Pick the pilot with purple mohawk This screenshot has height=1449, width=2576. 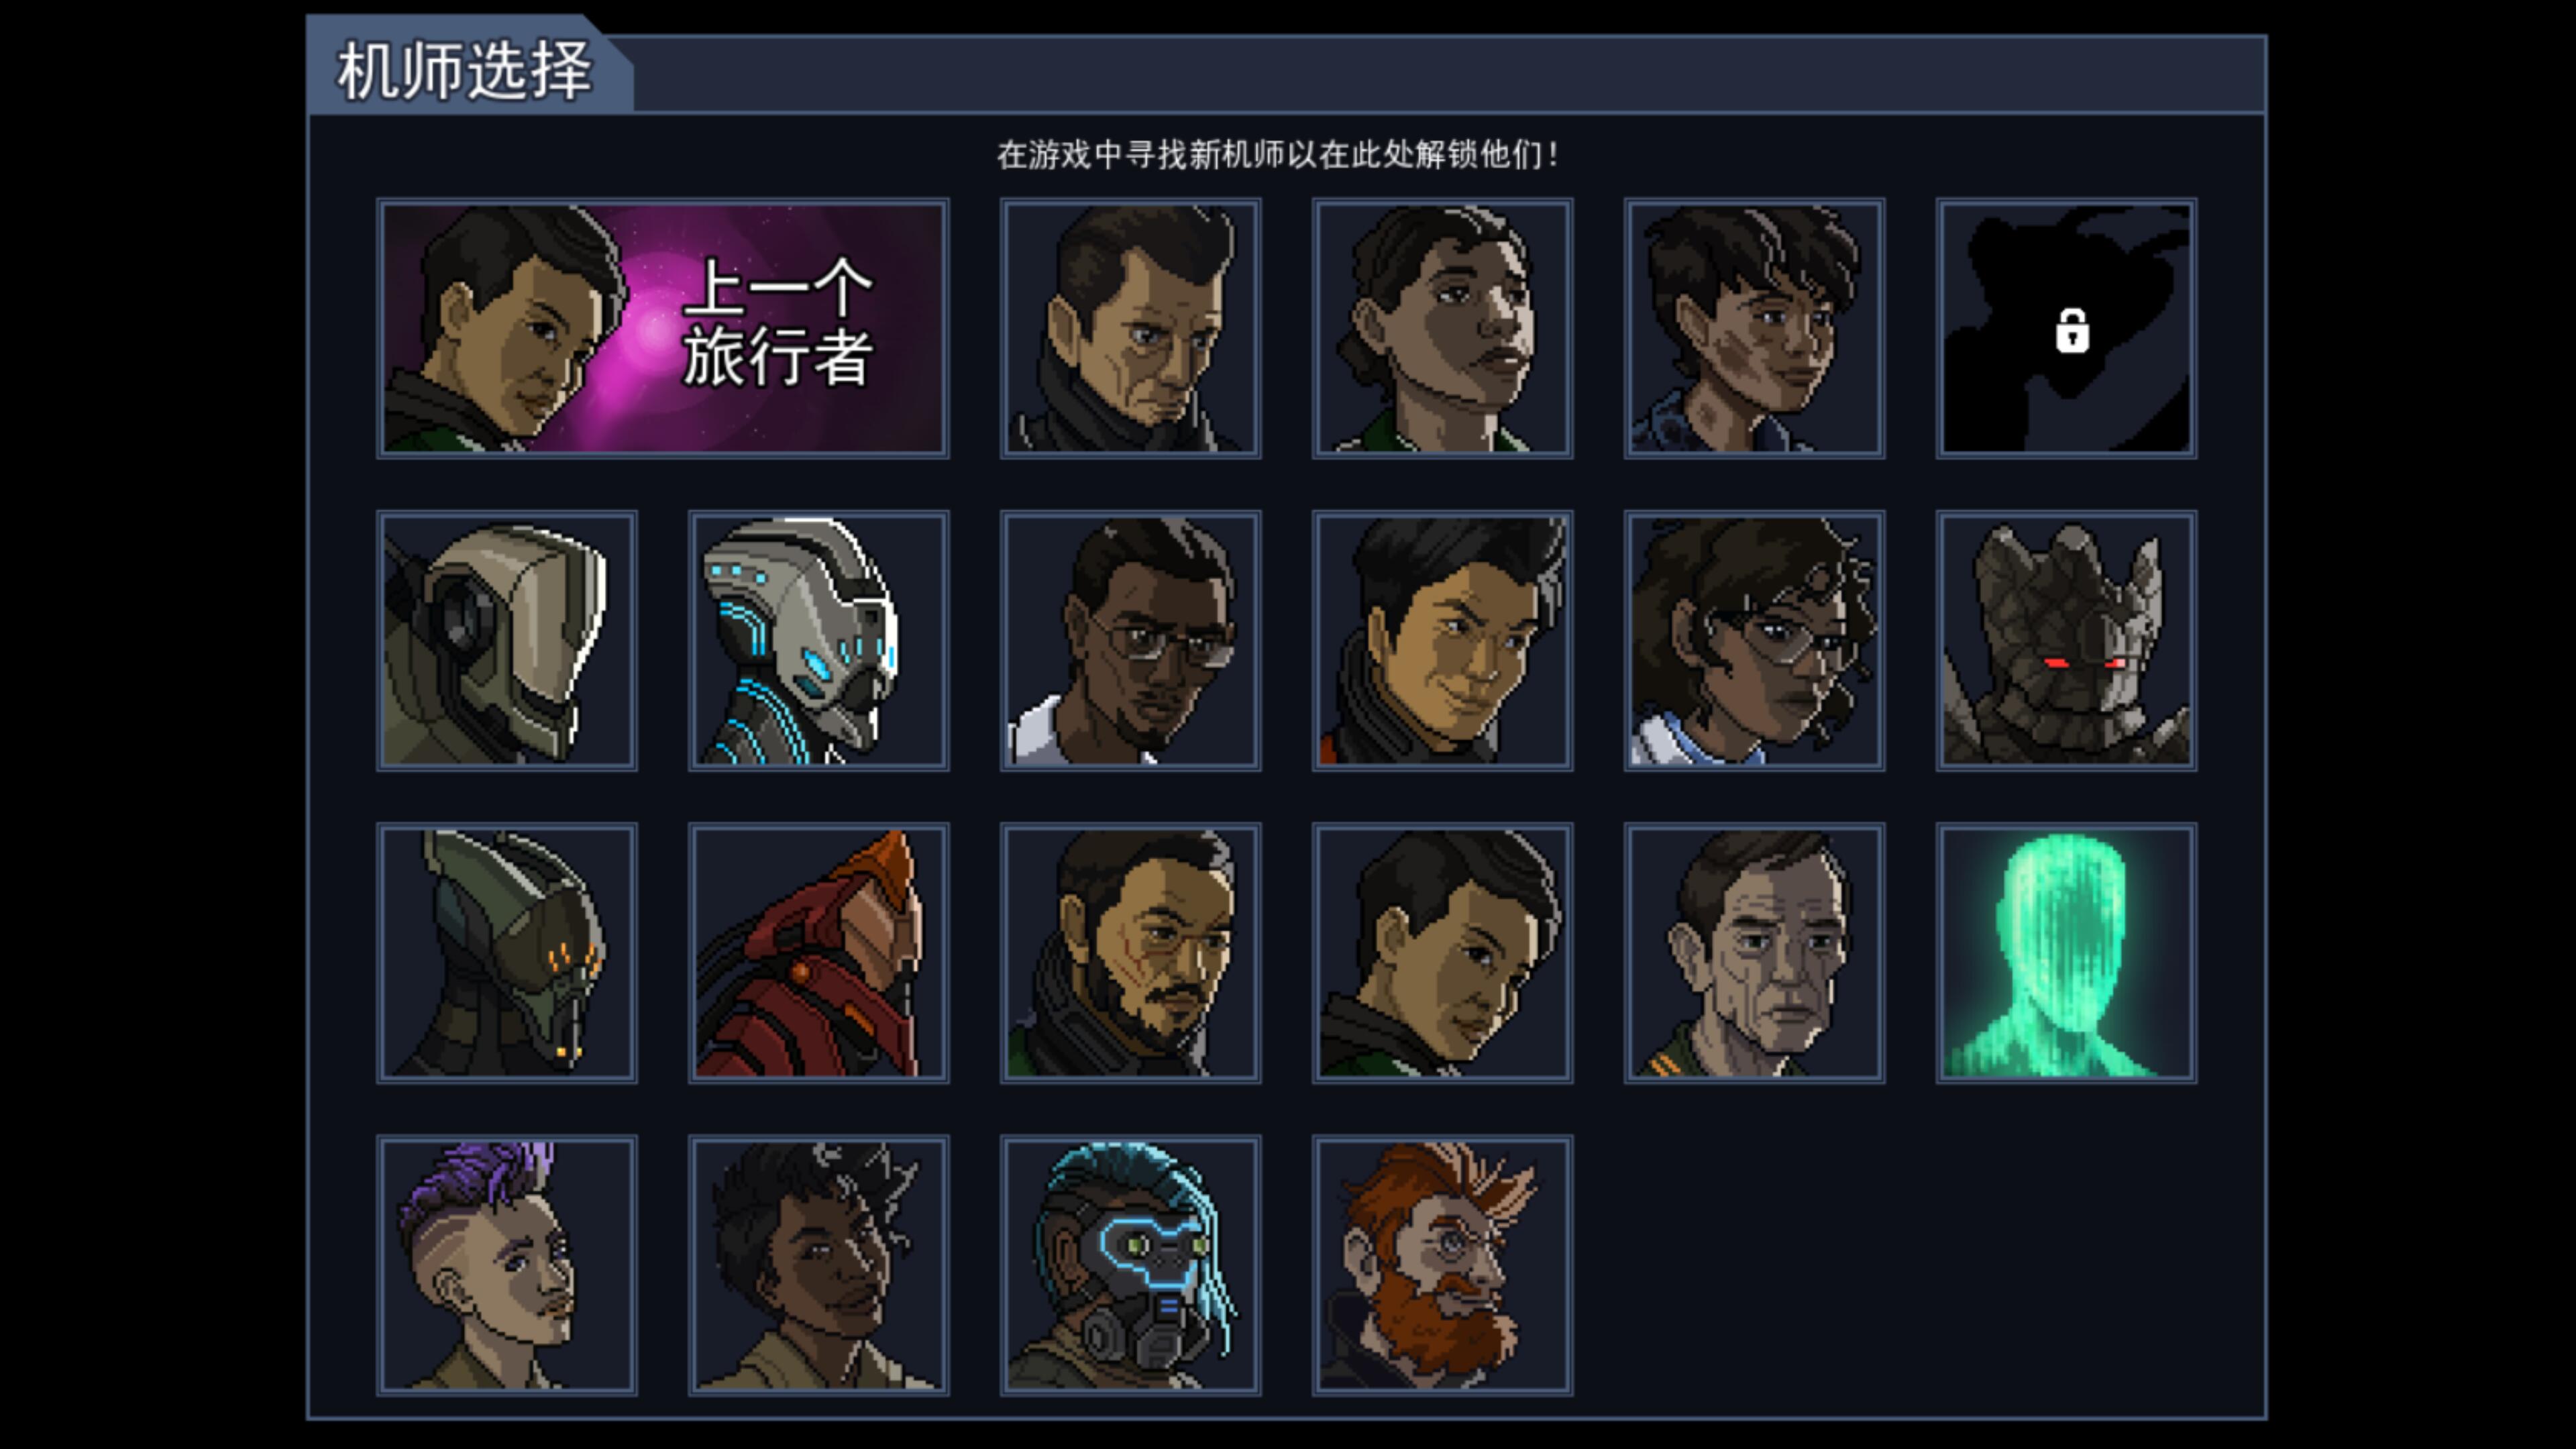[x=506, y=1265]
